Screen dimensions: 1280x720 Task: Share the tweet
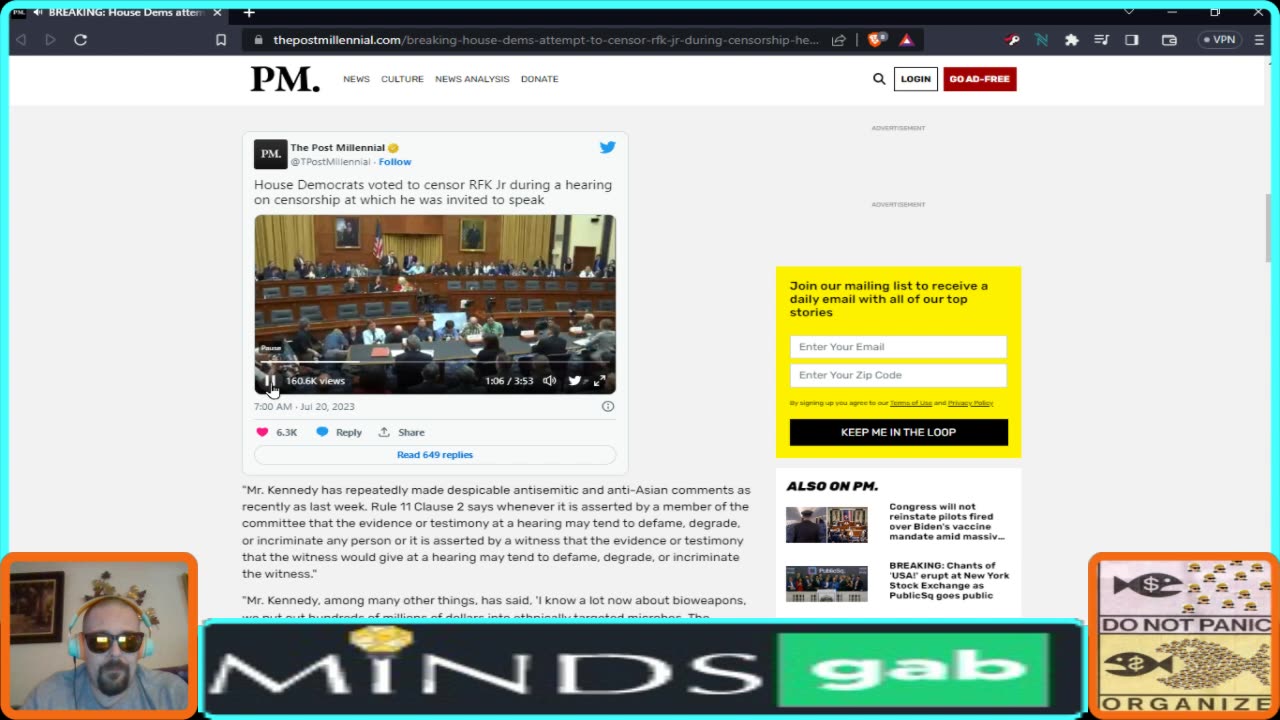point(401,432)
